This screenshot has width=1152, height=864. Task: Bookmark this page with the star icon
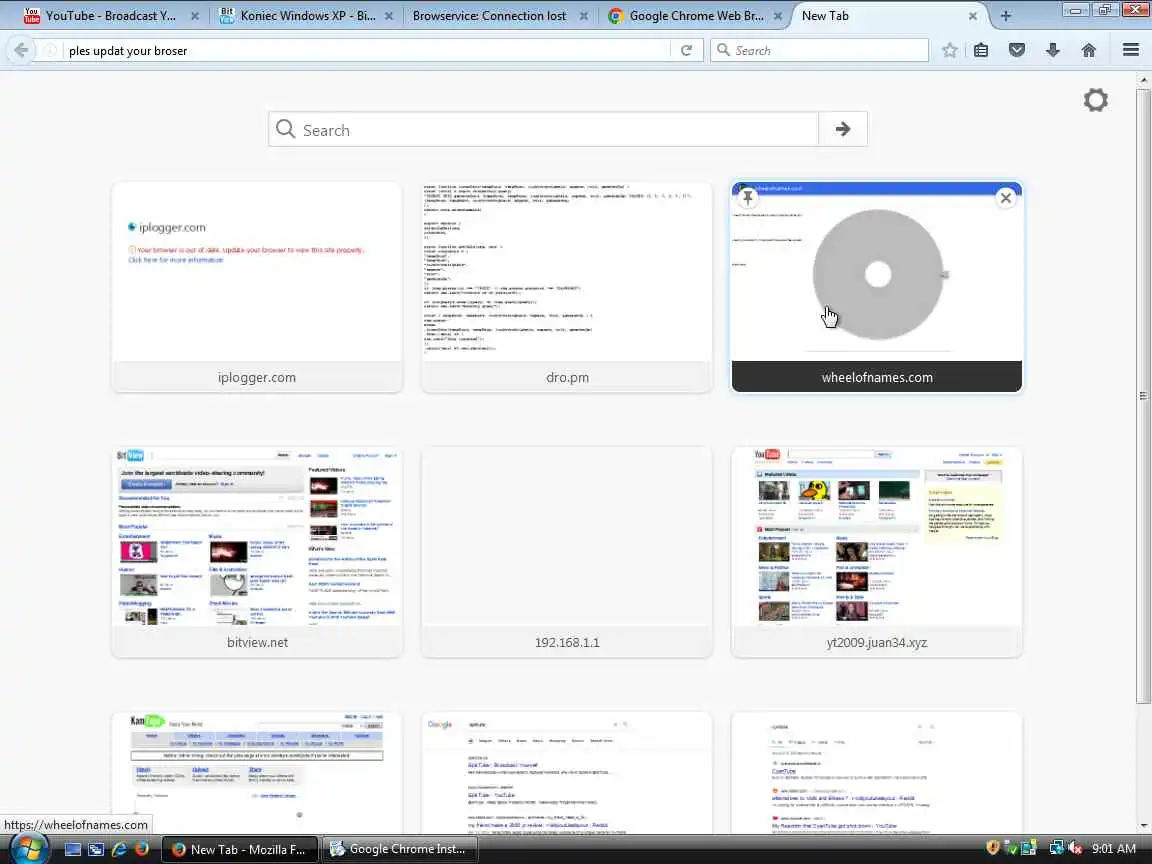949,50
